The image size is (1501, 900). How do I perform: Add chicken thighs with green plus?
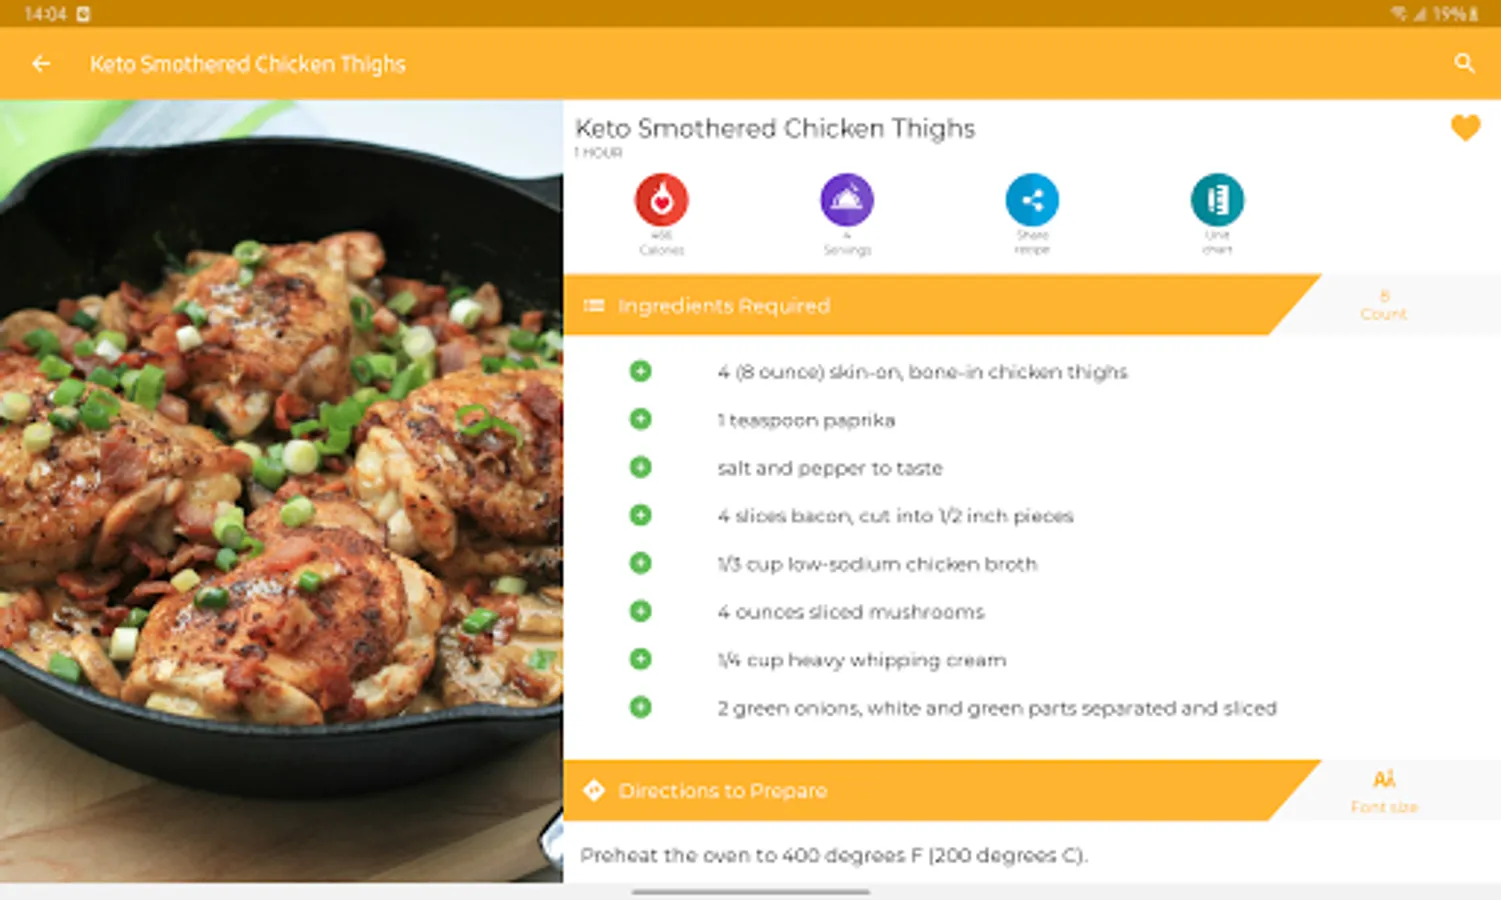coord(640,371)
